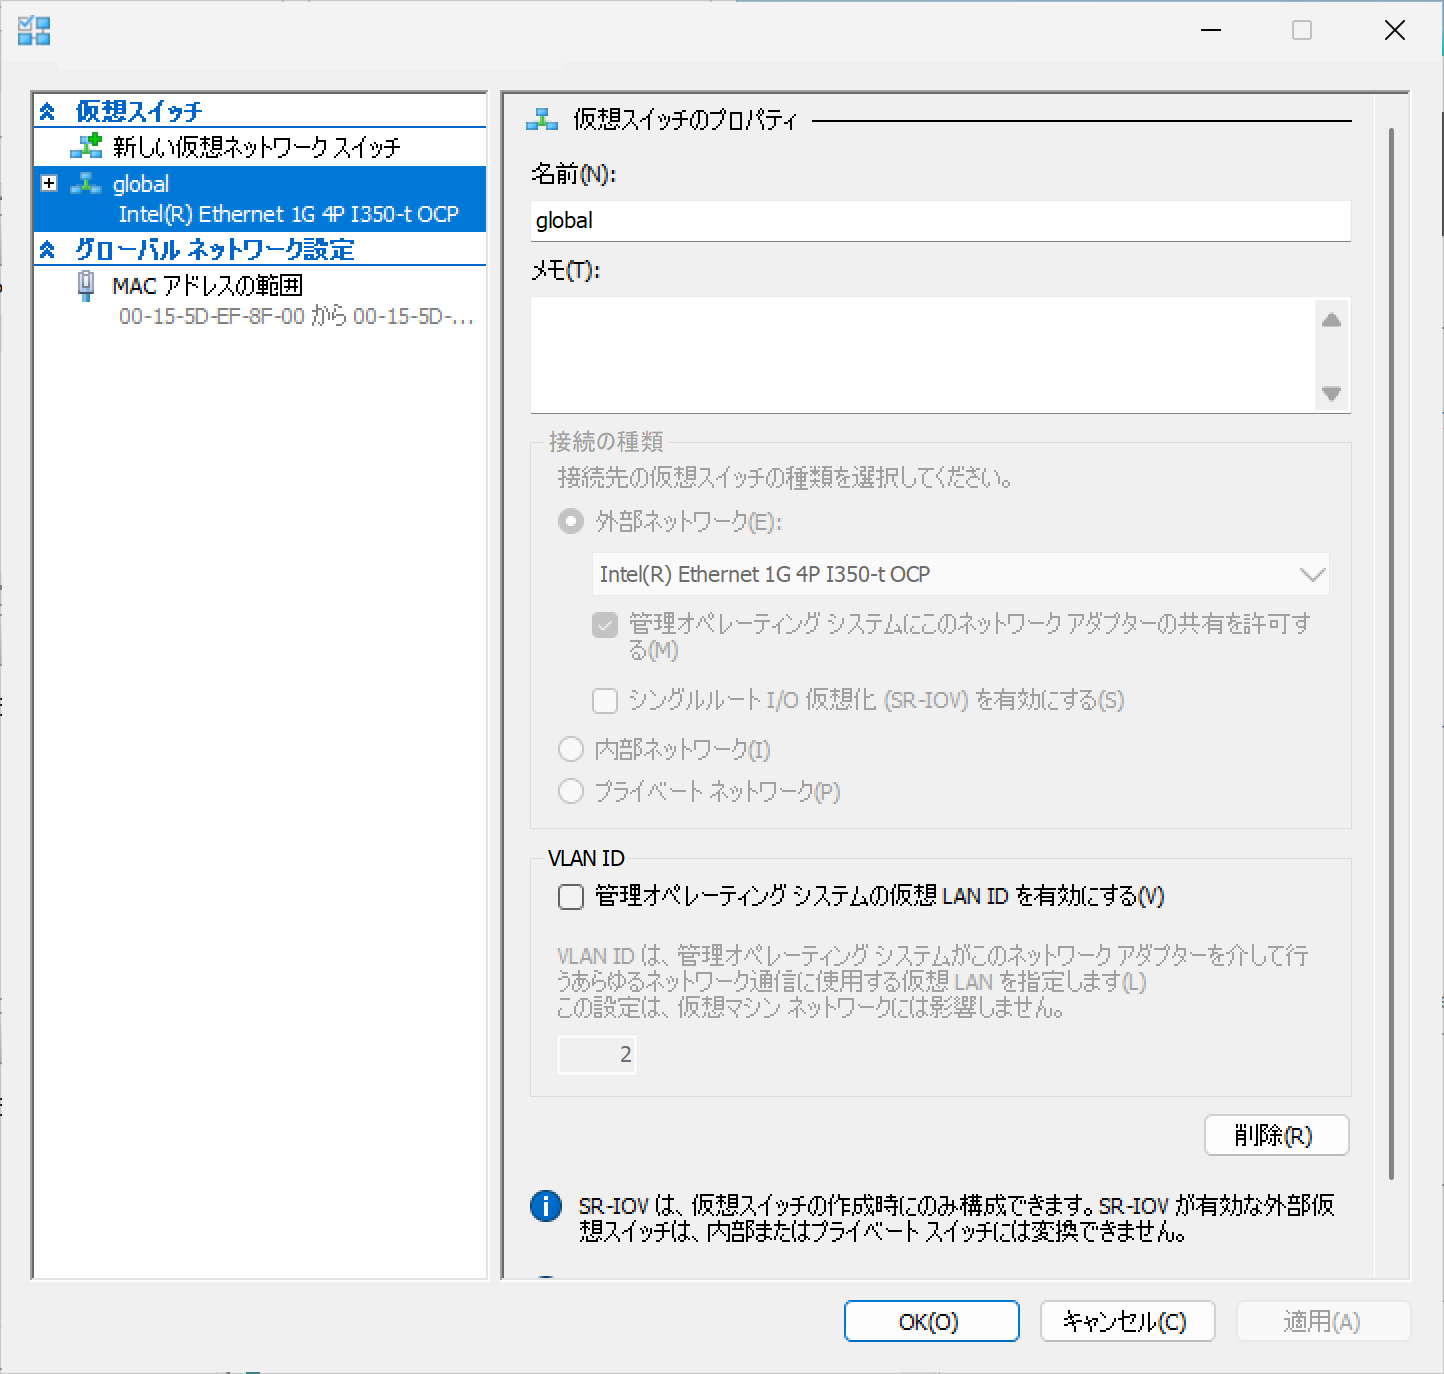Enable the management OS VLAN ID checkbox

[x=571, y=896]
